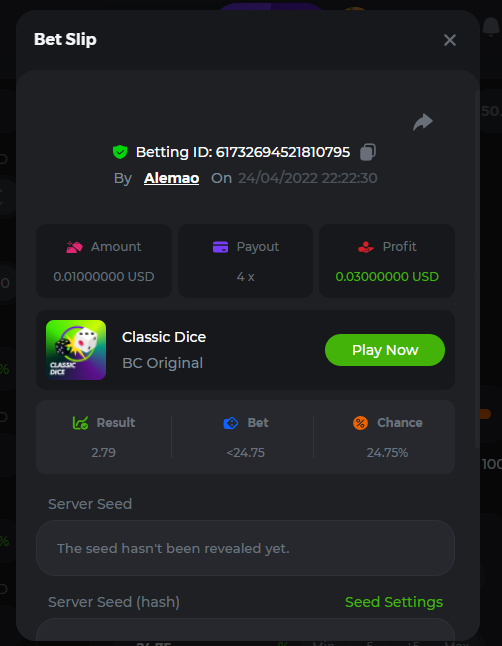Click the dialog's vertical scrollbar
The width and height of the screenshot is (502, 646).
pyautogui.click(x=477, y=268)
